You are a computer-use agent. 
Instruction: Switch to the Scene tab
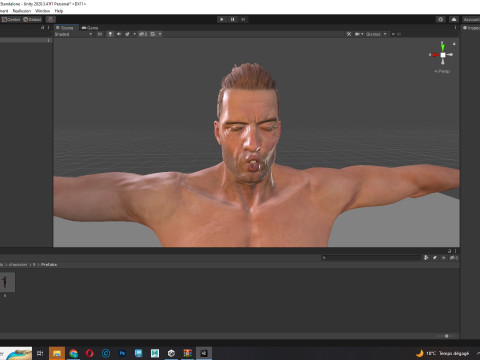[x=65, y=28]
